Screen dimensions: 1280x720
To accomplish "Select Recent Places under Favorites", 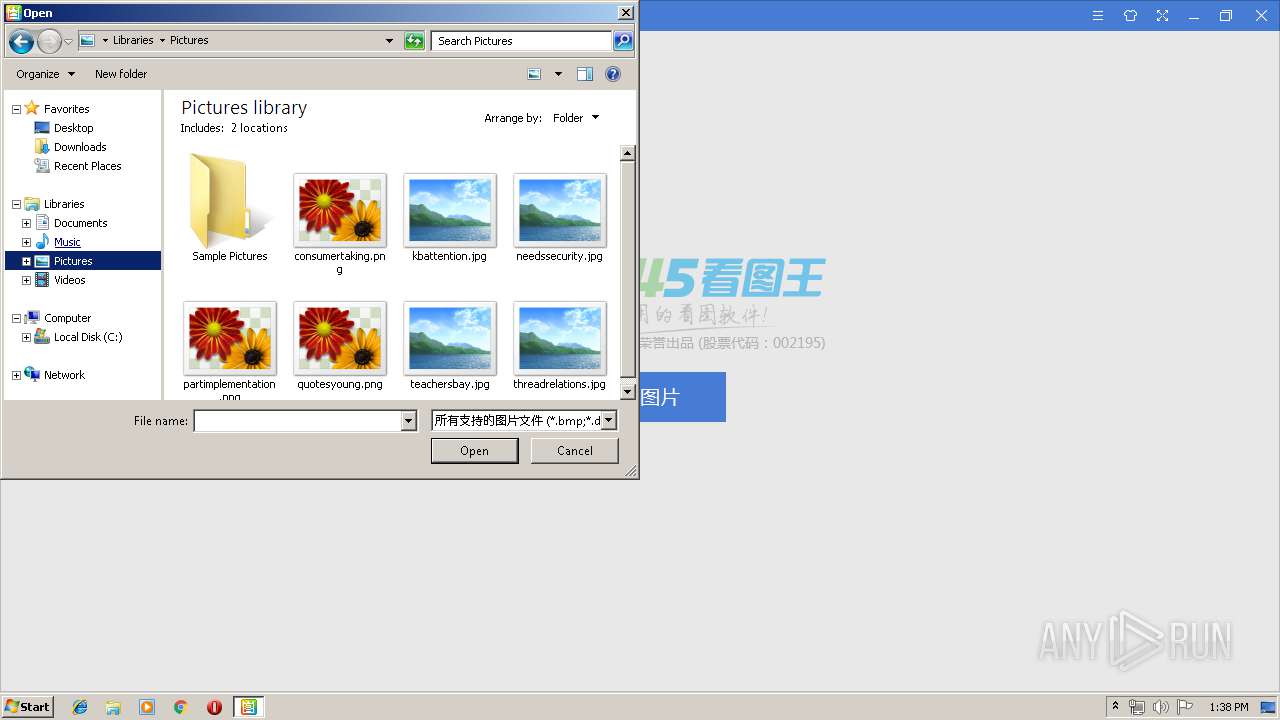I will point(78,166).
